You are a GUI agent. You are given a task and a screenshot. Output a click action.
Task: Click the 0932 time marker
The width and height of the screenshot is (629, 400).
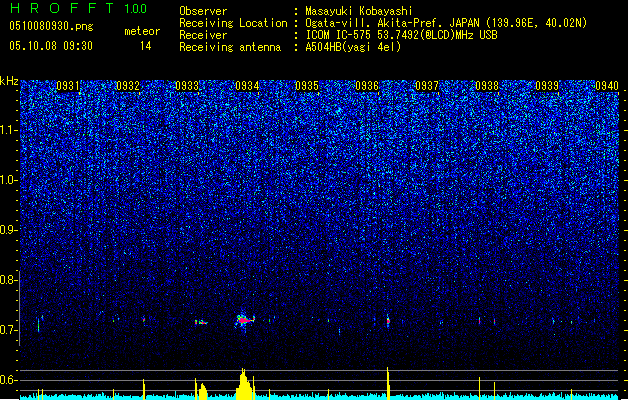128,86
